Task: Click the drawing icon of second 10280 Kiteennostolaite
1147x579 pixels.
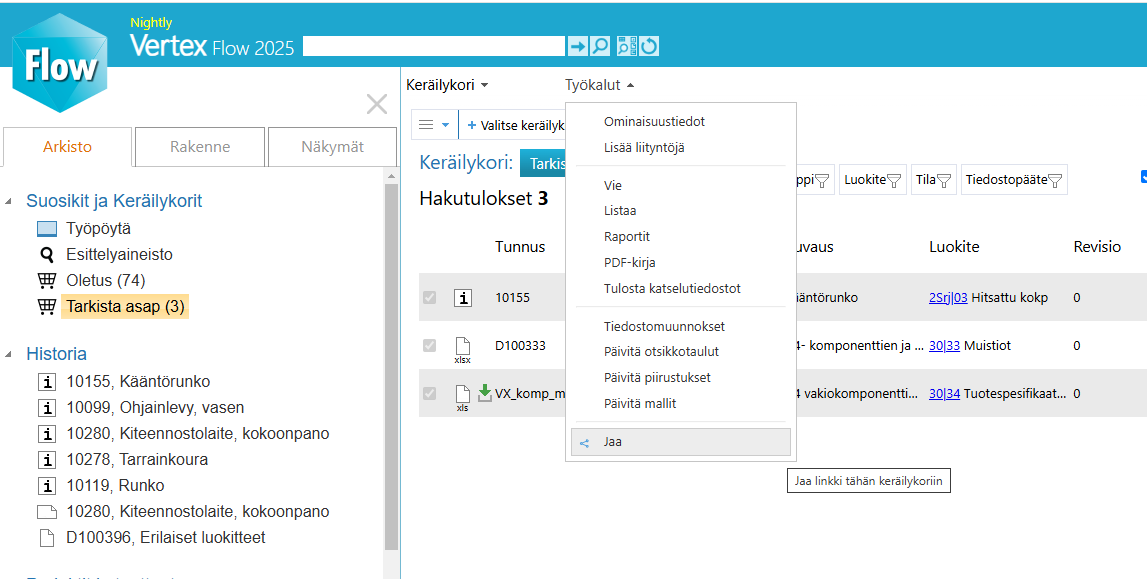Action: (47, 512)
